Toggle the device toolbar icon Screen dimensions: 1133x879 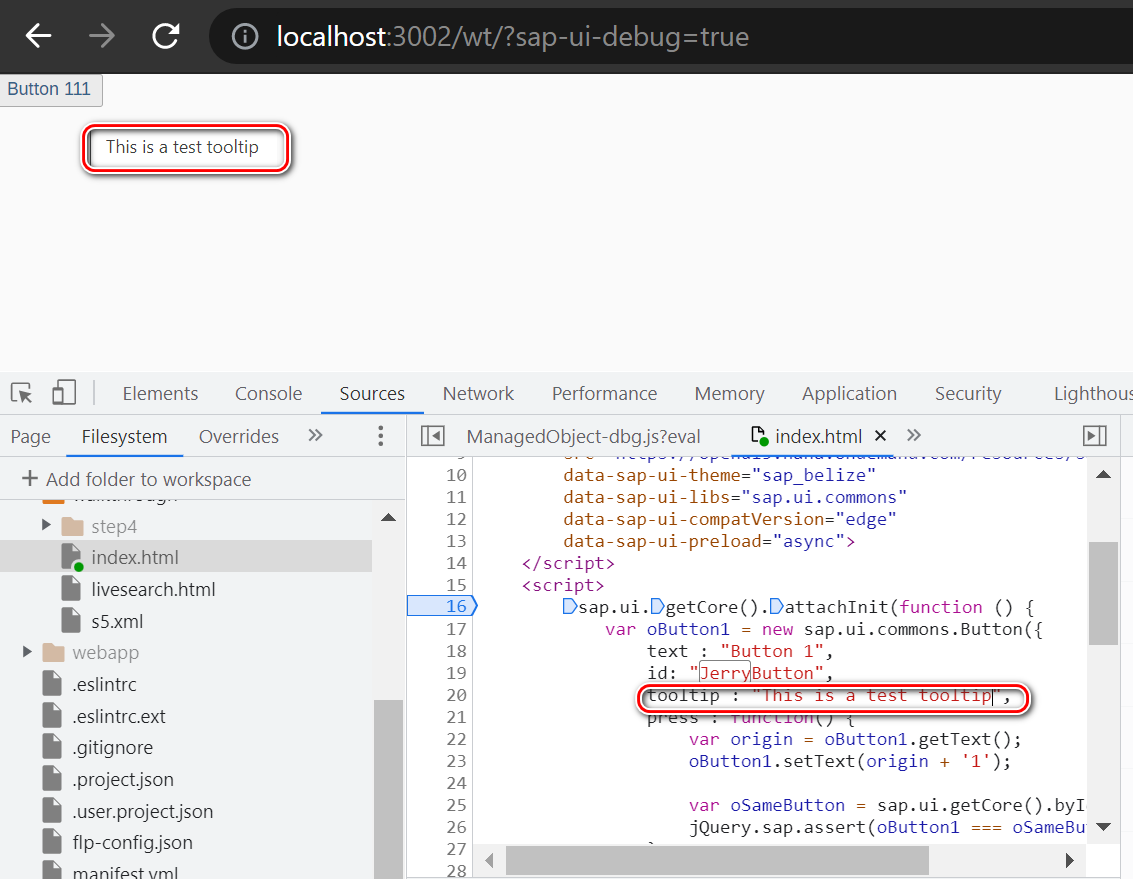tap(64, 393)
